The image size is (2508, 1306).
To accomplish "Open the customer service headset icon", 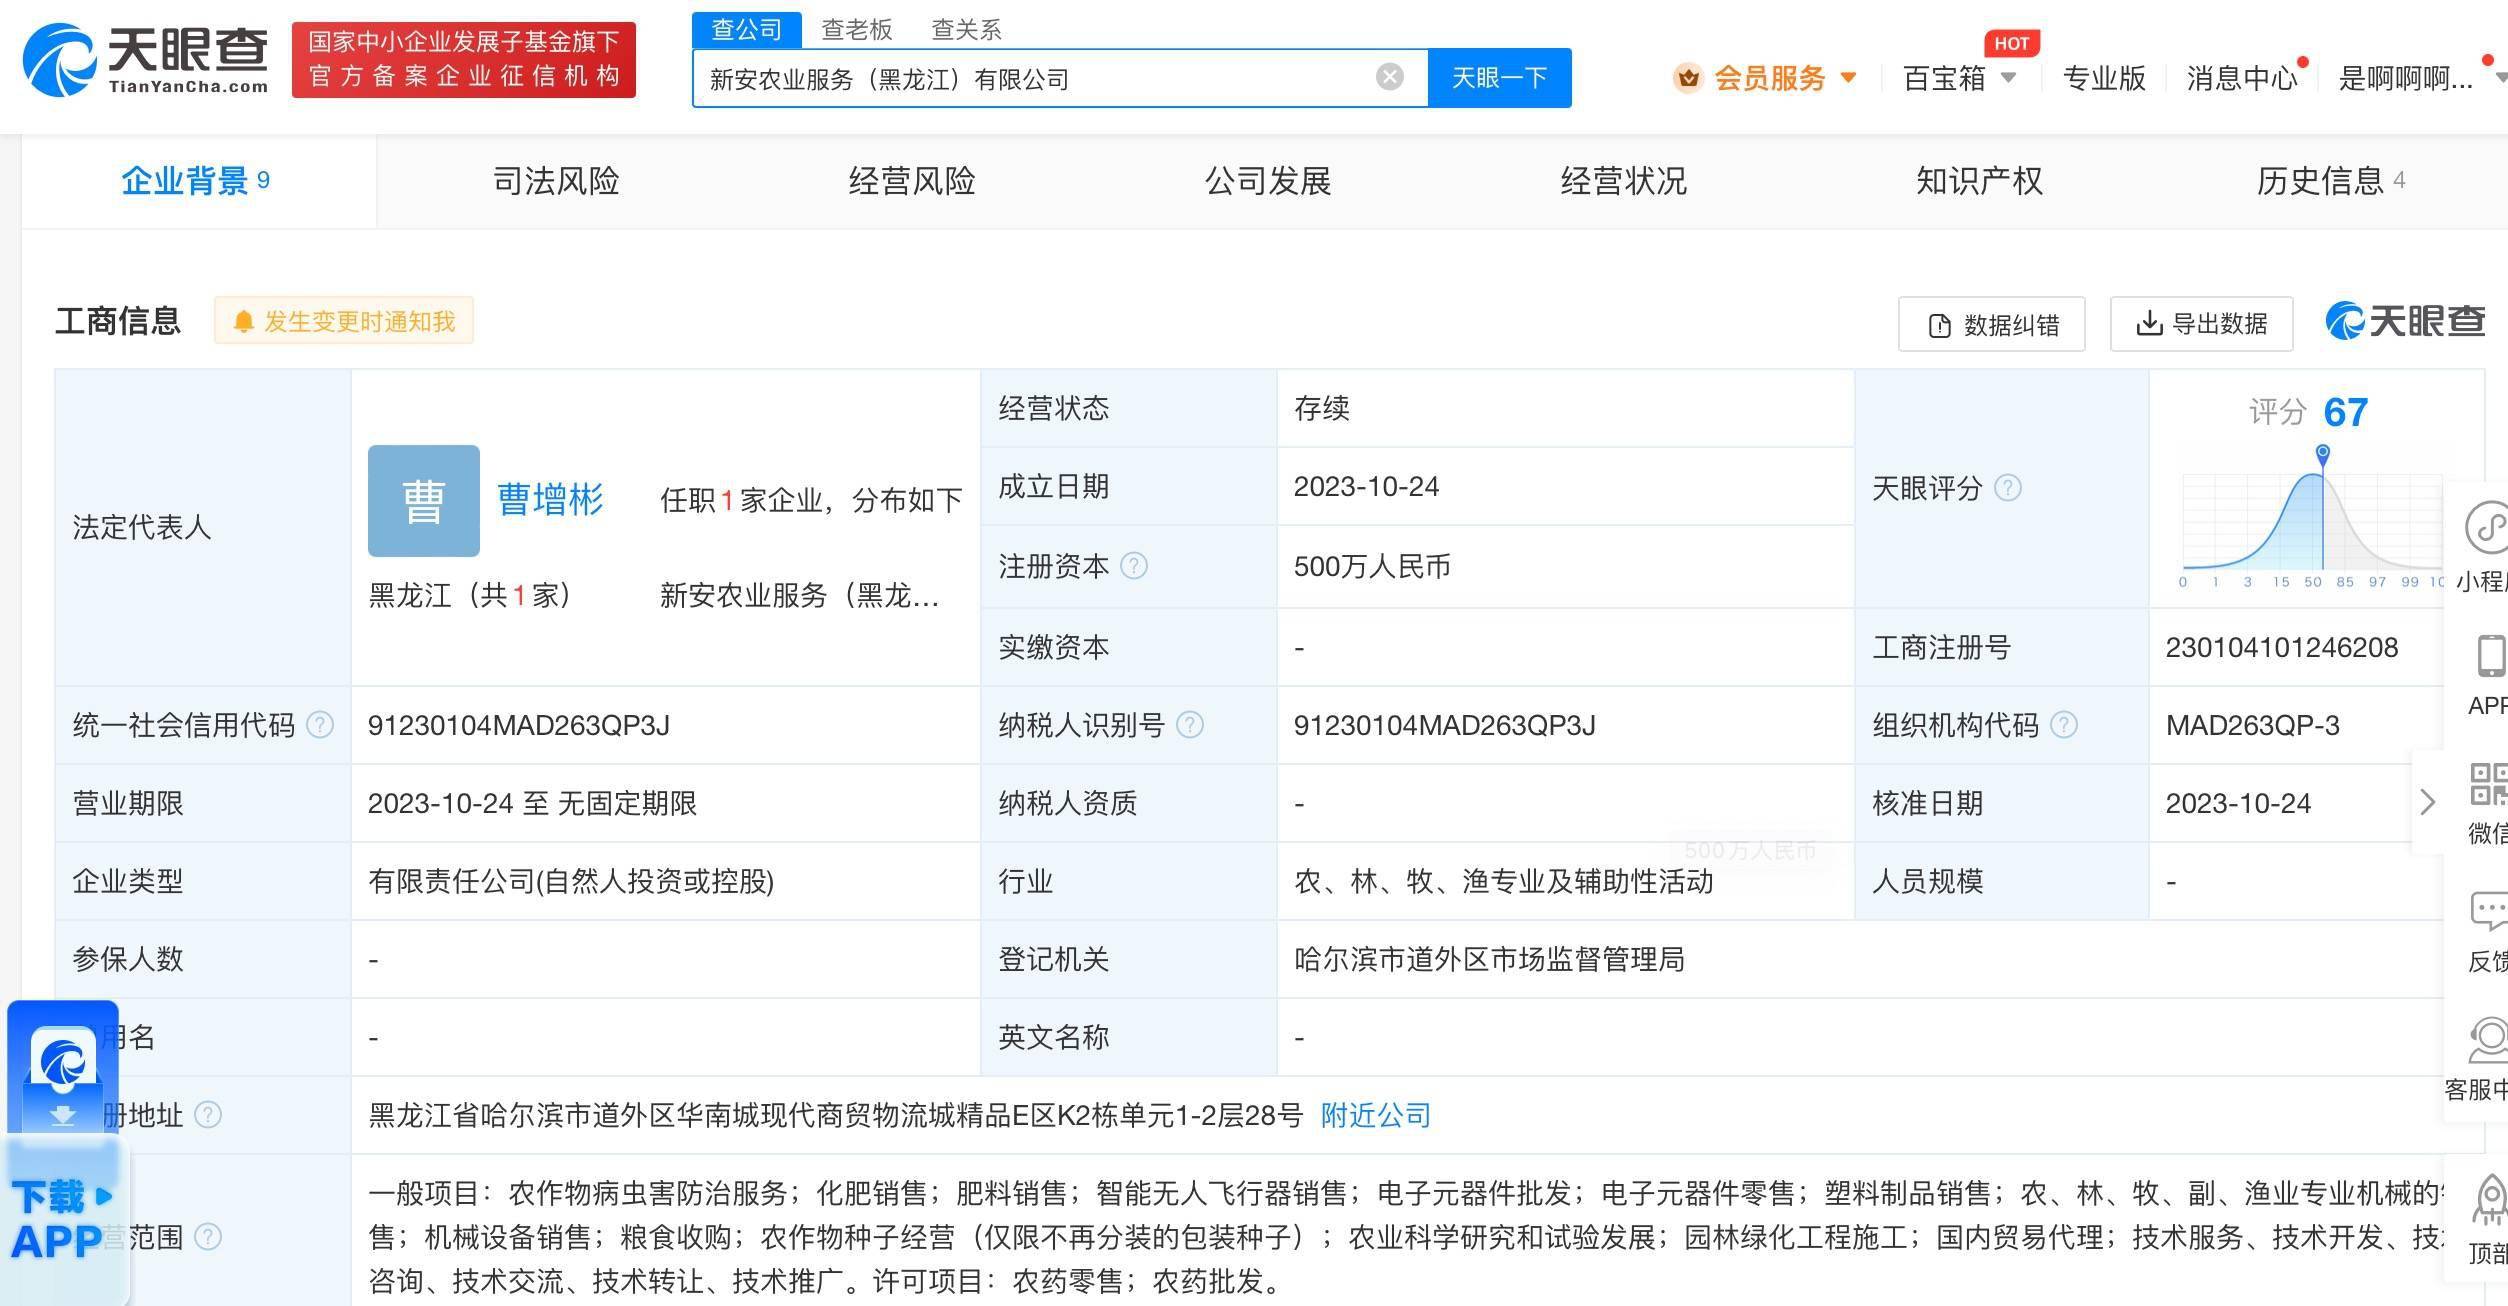I will [2489, 1040].
